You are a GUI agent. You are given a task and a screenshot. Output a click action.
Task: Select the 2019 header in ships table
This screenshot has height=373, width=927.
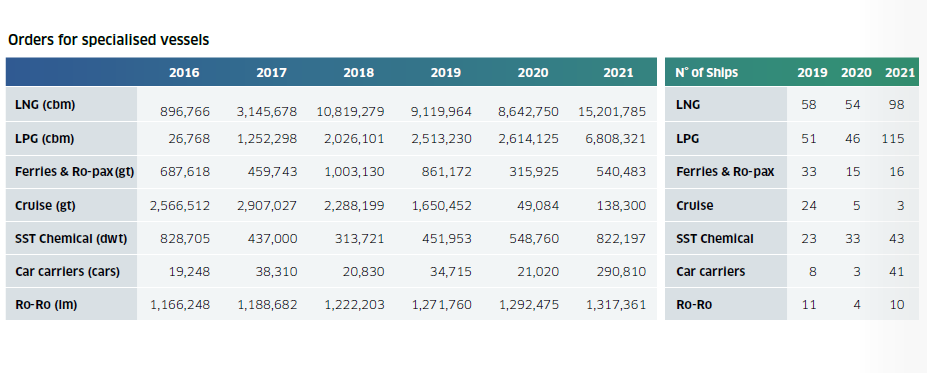[x=812, y=73]
